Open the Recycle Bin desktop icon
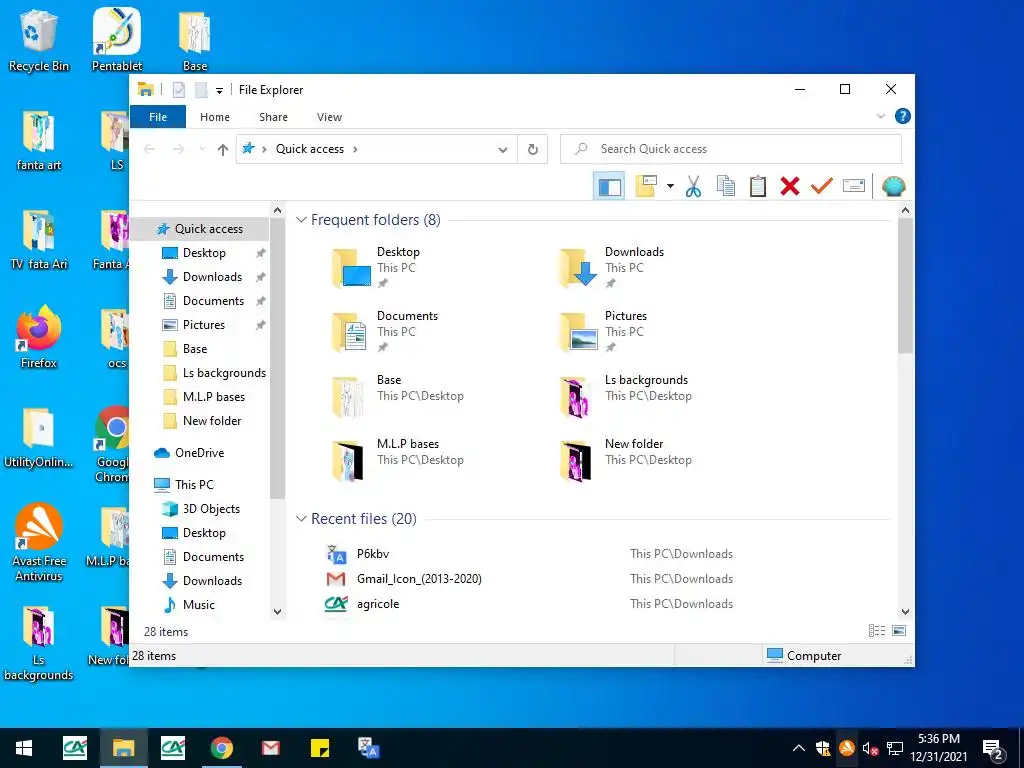This screenshot has width=1024, height=768. 39,40
